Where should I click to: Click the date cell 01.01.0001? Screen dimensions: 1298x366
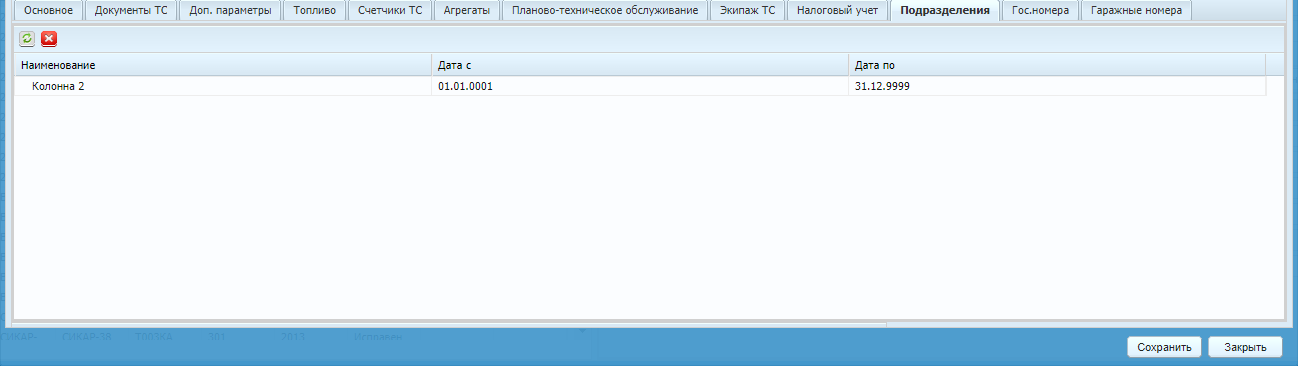640,86
